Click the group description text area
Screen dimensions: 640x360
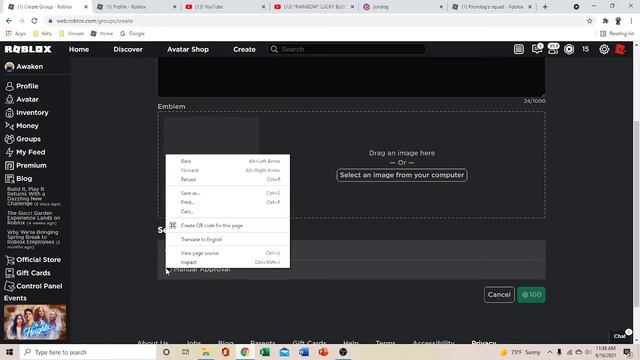tap(351, 77)
